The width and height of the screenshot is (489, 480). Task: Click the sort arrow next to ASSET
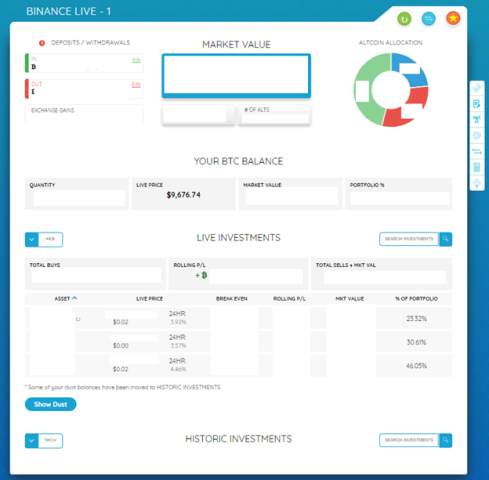[75, 298]
